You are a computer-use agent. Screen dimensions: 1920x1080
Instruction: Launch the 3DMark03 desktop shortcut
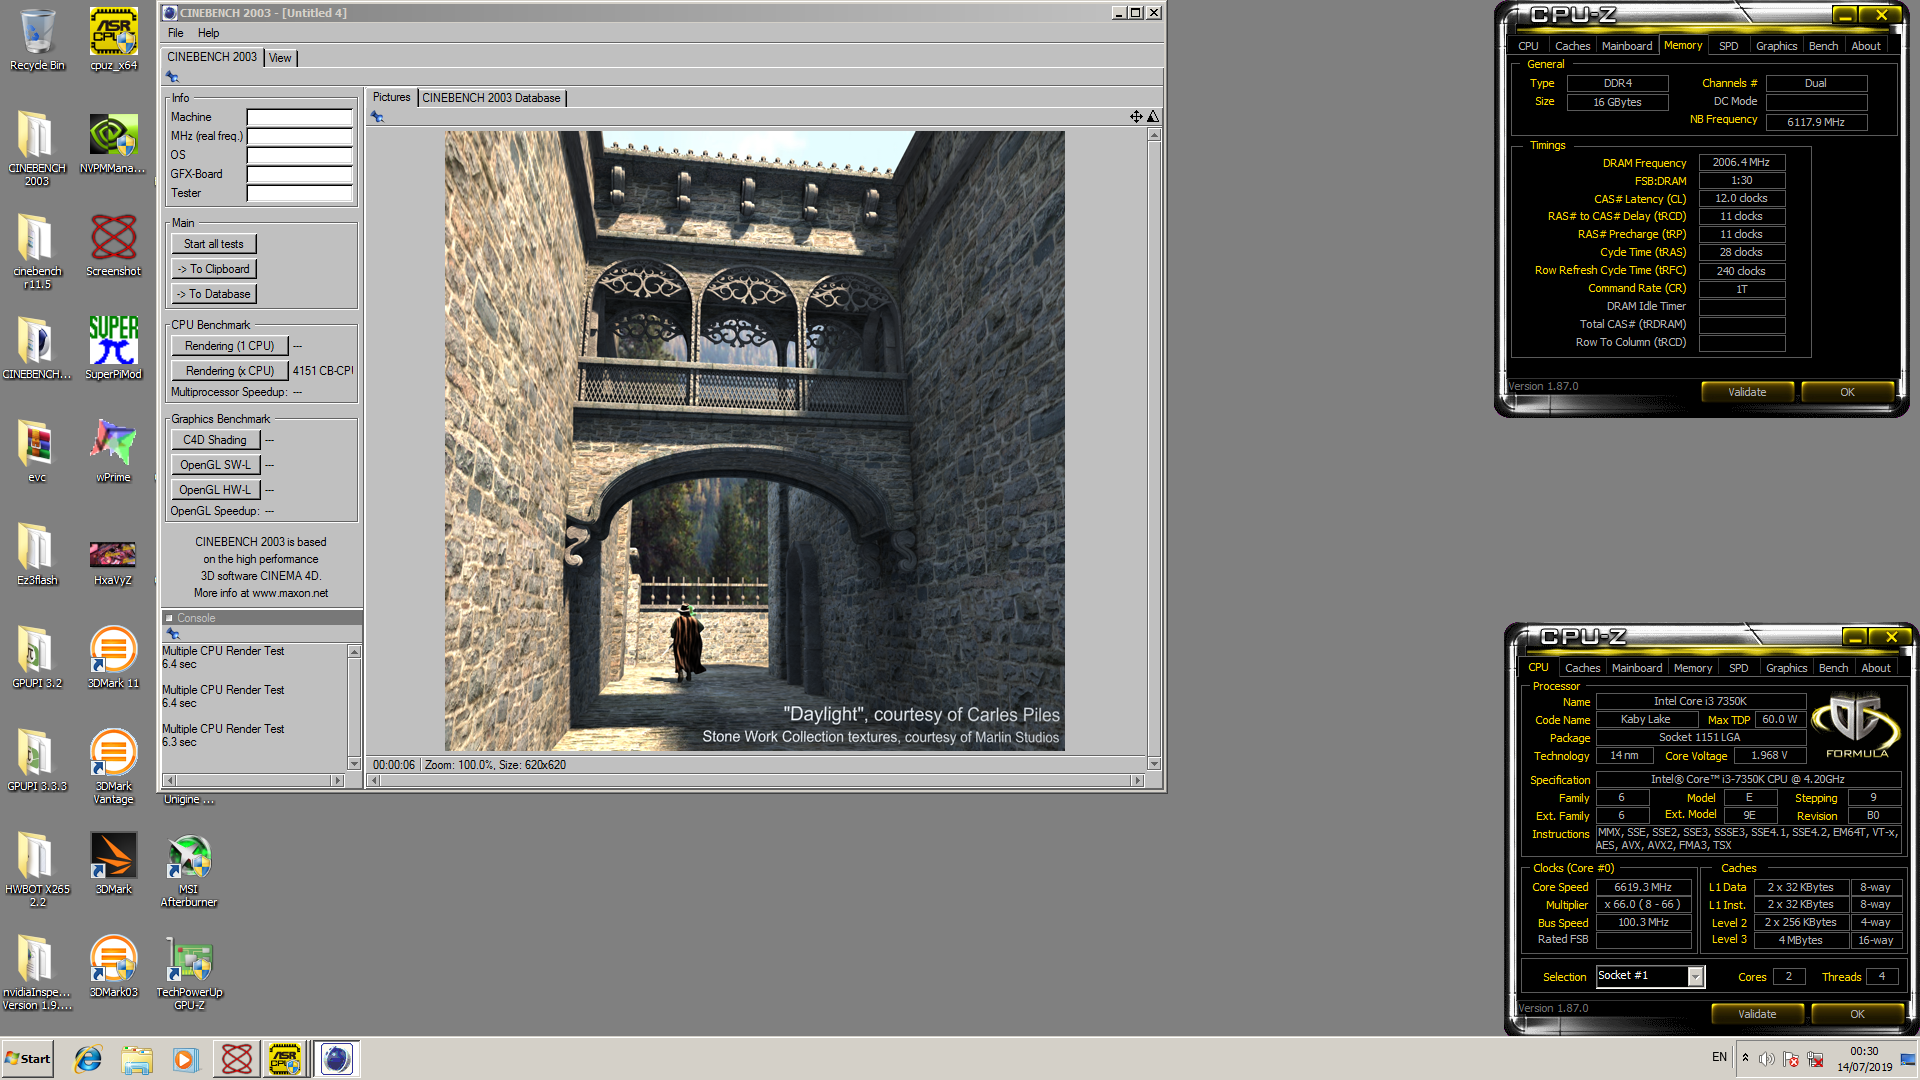(113, 967)
